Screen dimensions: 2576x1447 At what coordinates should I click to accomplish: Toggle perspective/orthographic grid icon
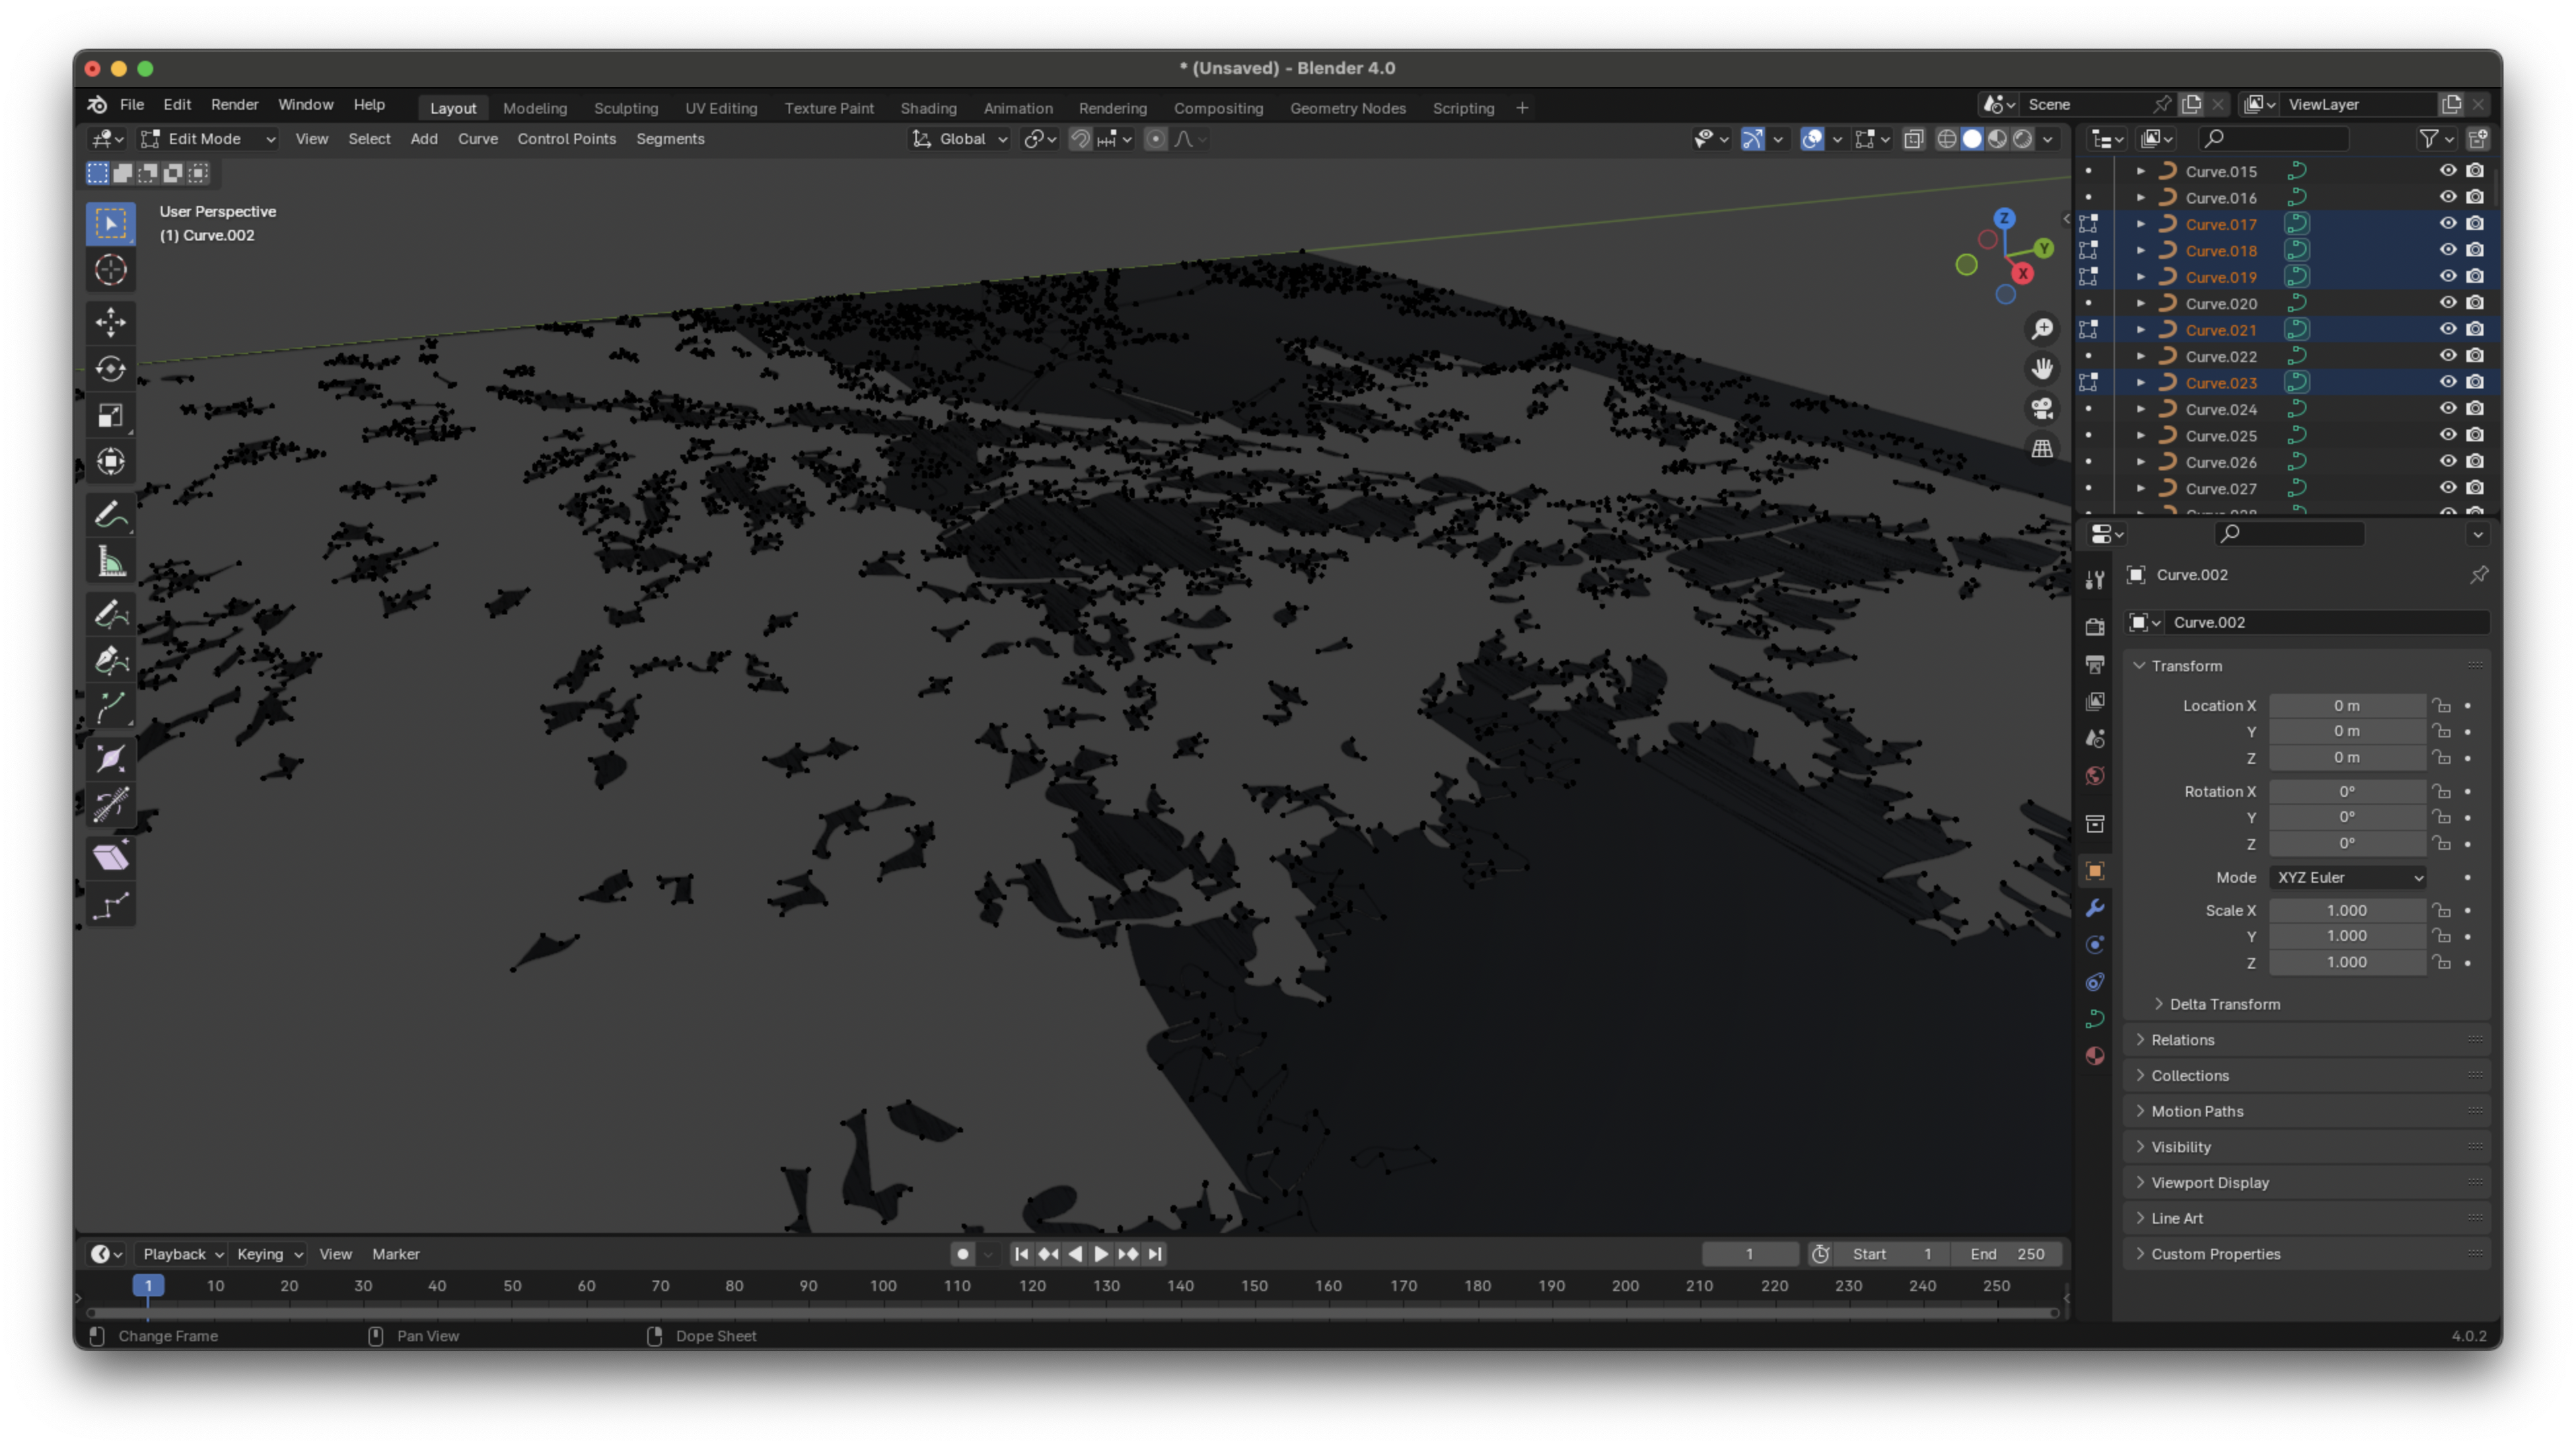[x=2041, y=448]
